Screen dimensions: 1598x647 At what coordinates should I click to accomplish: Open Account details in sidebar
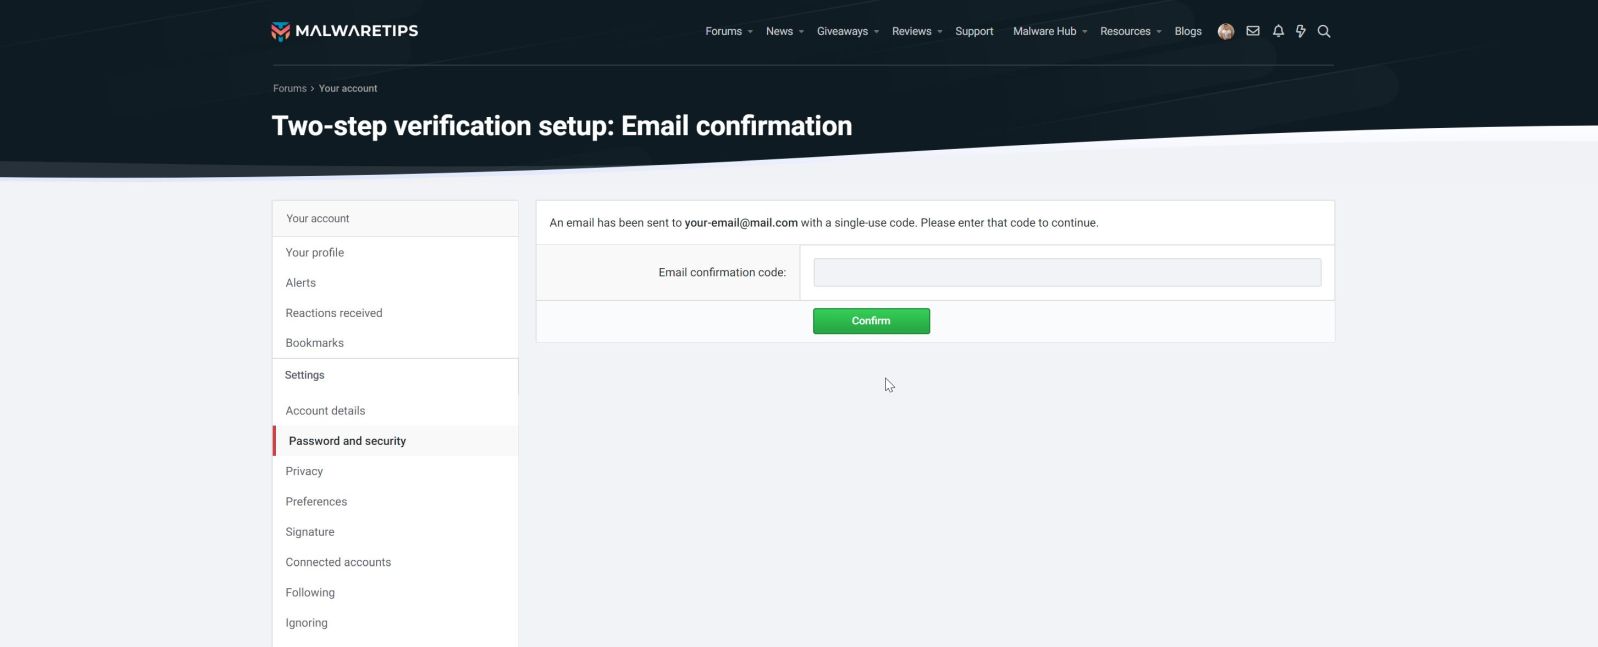(x=325, y=411)
